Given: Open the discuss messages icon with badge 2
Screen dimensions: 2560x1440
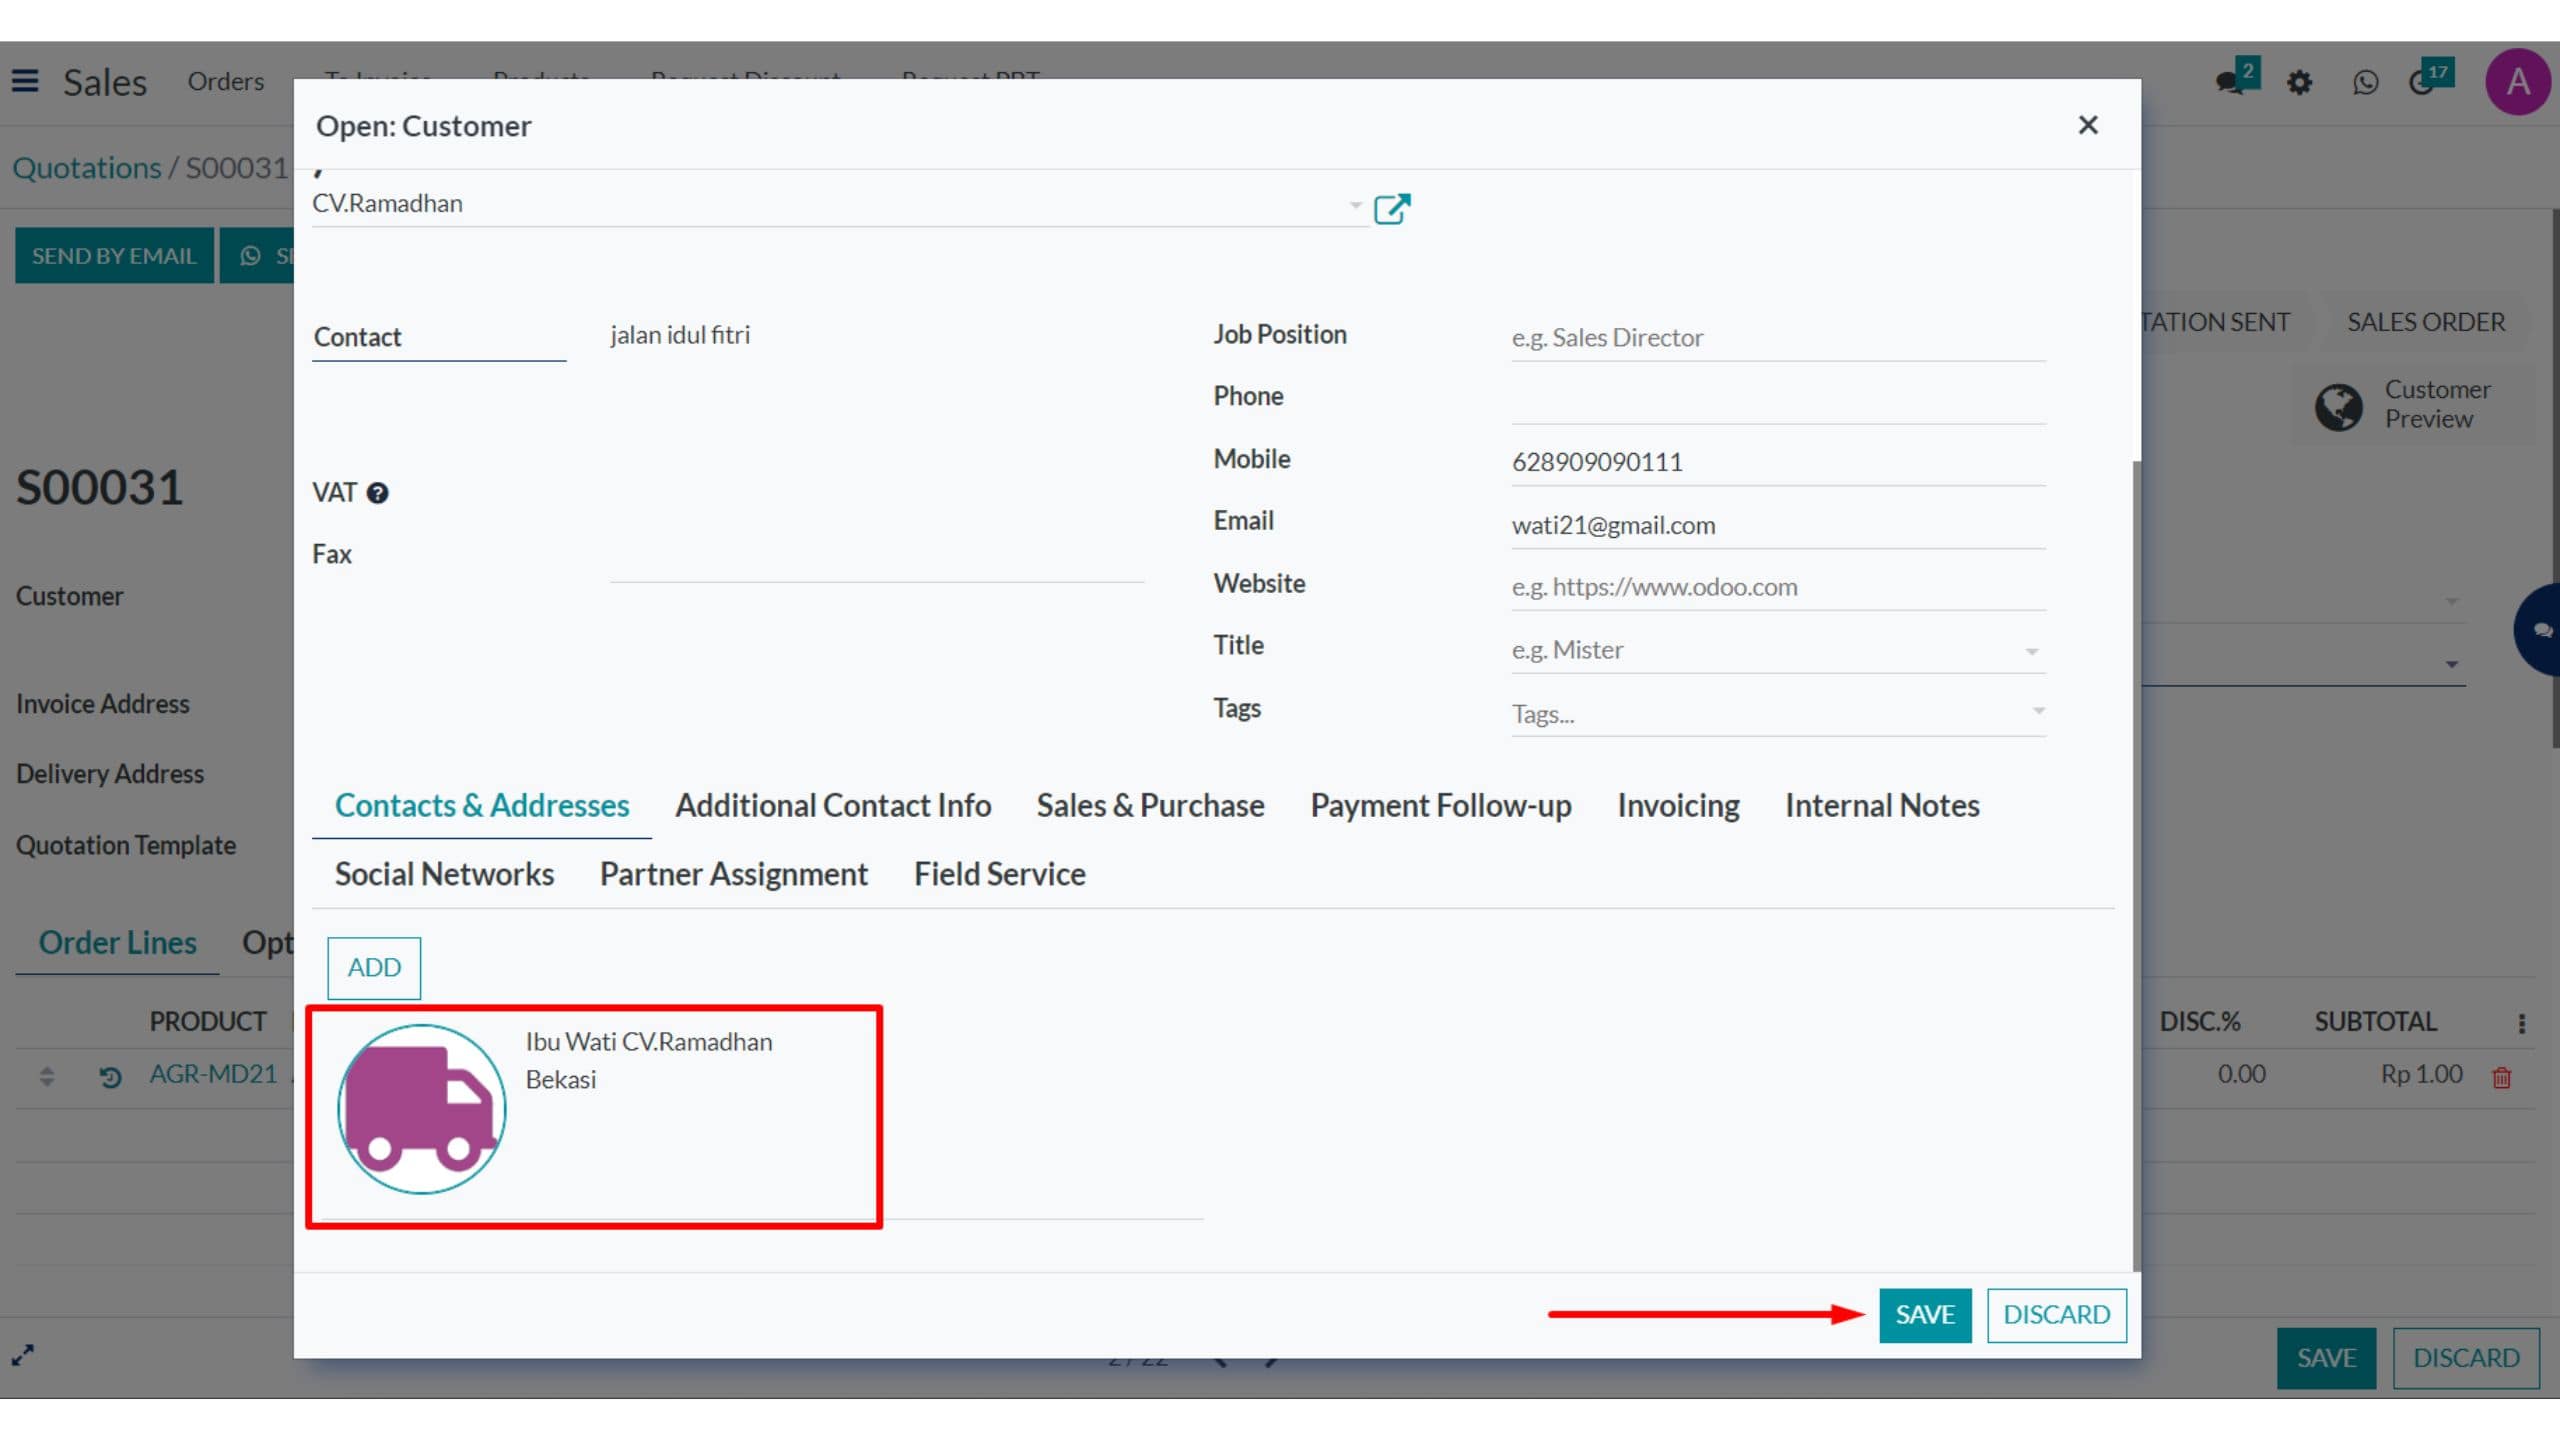Looking at the screenshot, I should click(x=2236, y=78).
